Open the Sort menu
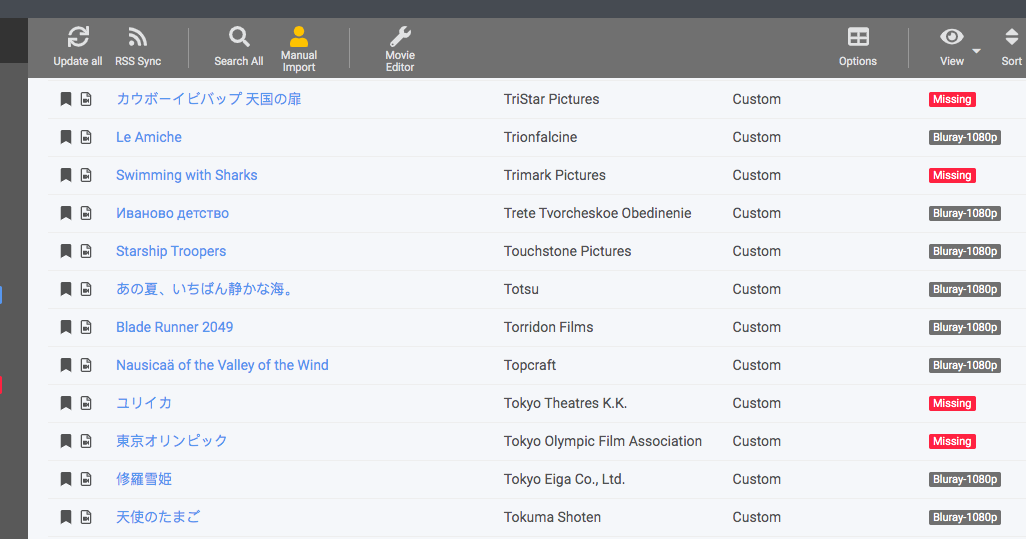This screenshot has width=1026, height=539. coord(1012,47)
